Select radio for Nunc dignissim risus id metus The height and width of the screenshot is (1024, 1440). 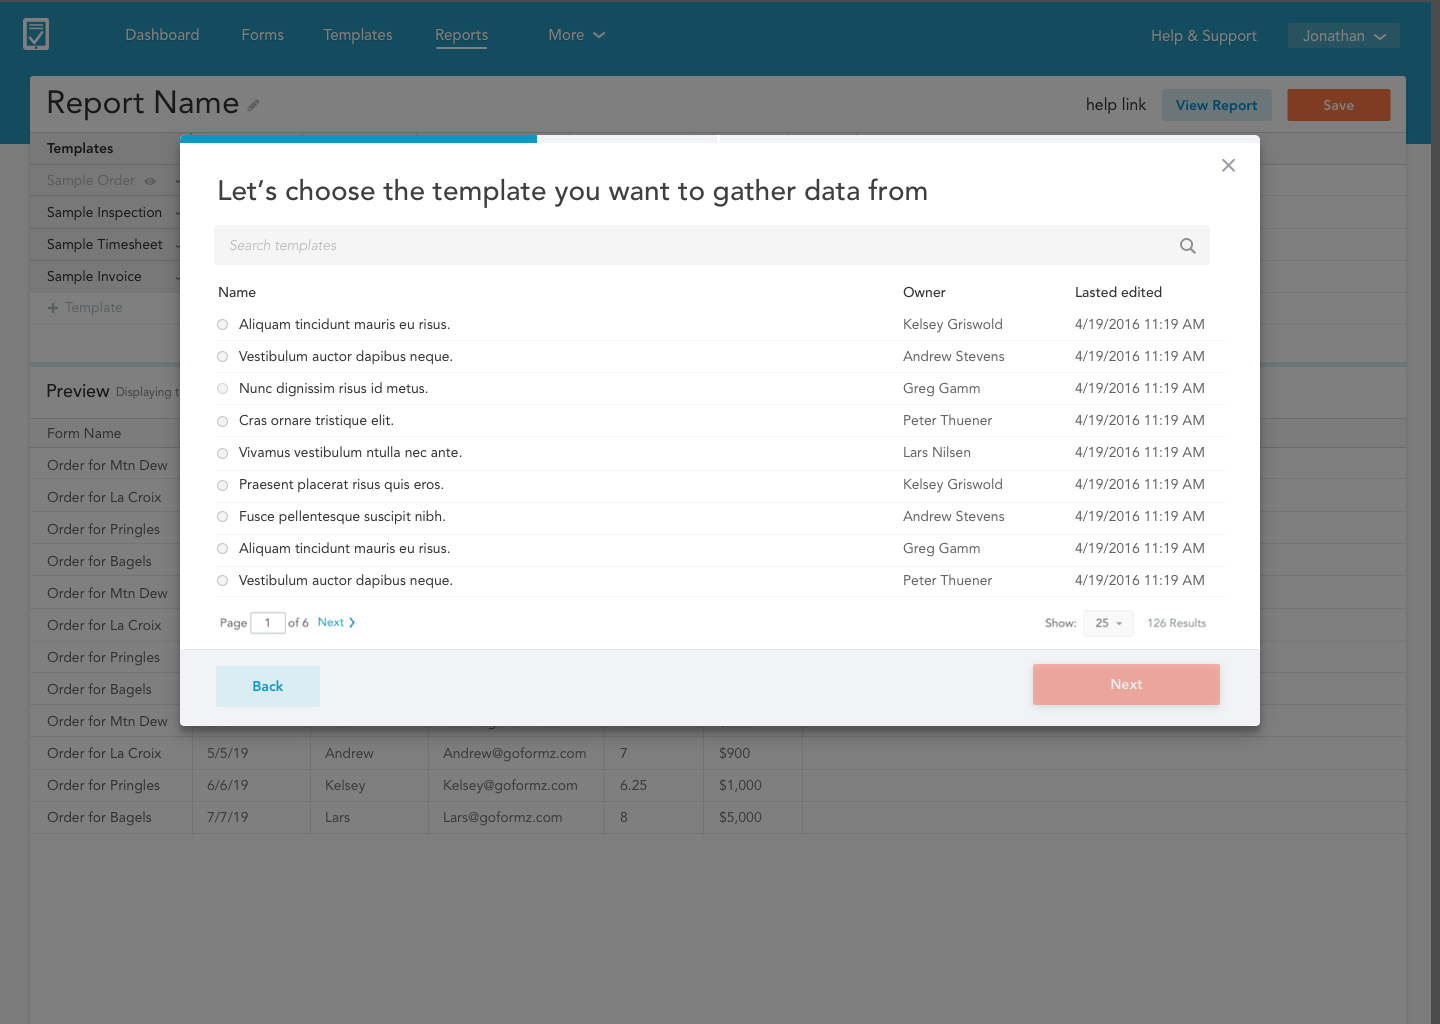(223, 389)
